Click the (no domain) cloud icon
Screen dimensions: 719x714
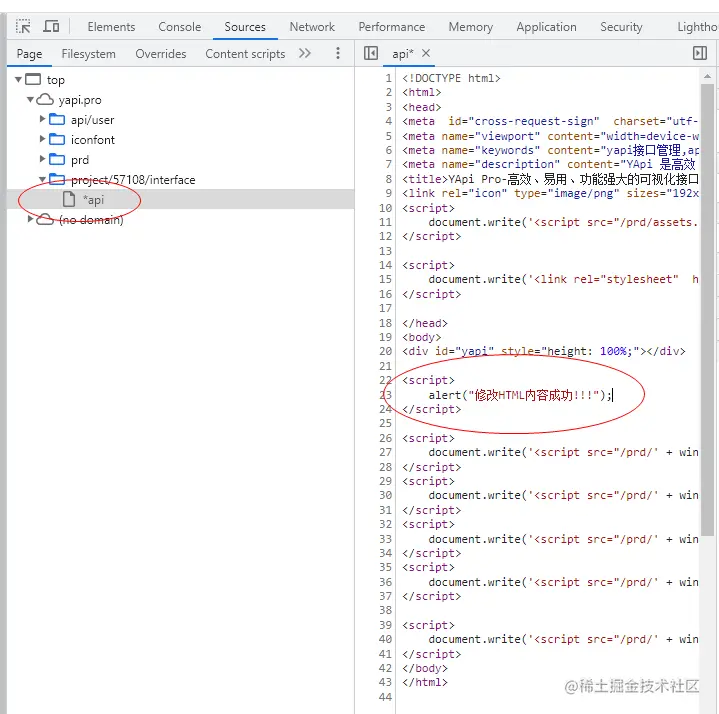[x=45, y=219]
